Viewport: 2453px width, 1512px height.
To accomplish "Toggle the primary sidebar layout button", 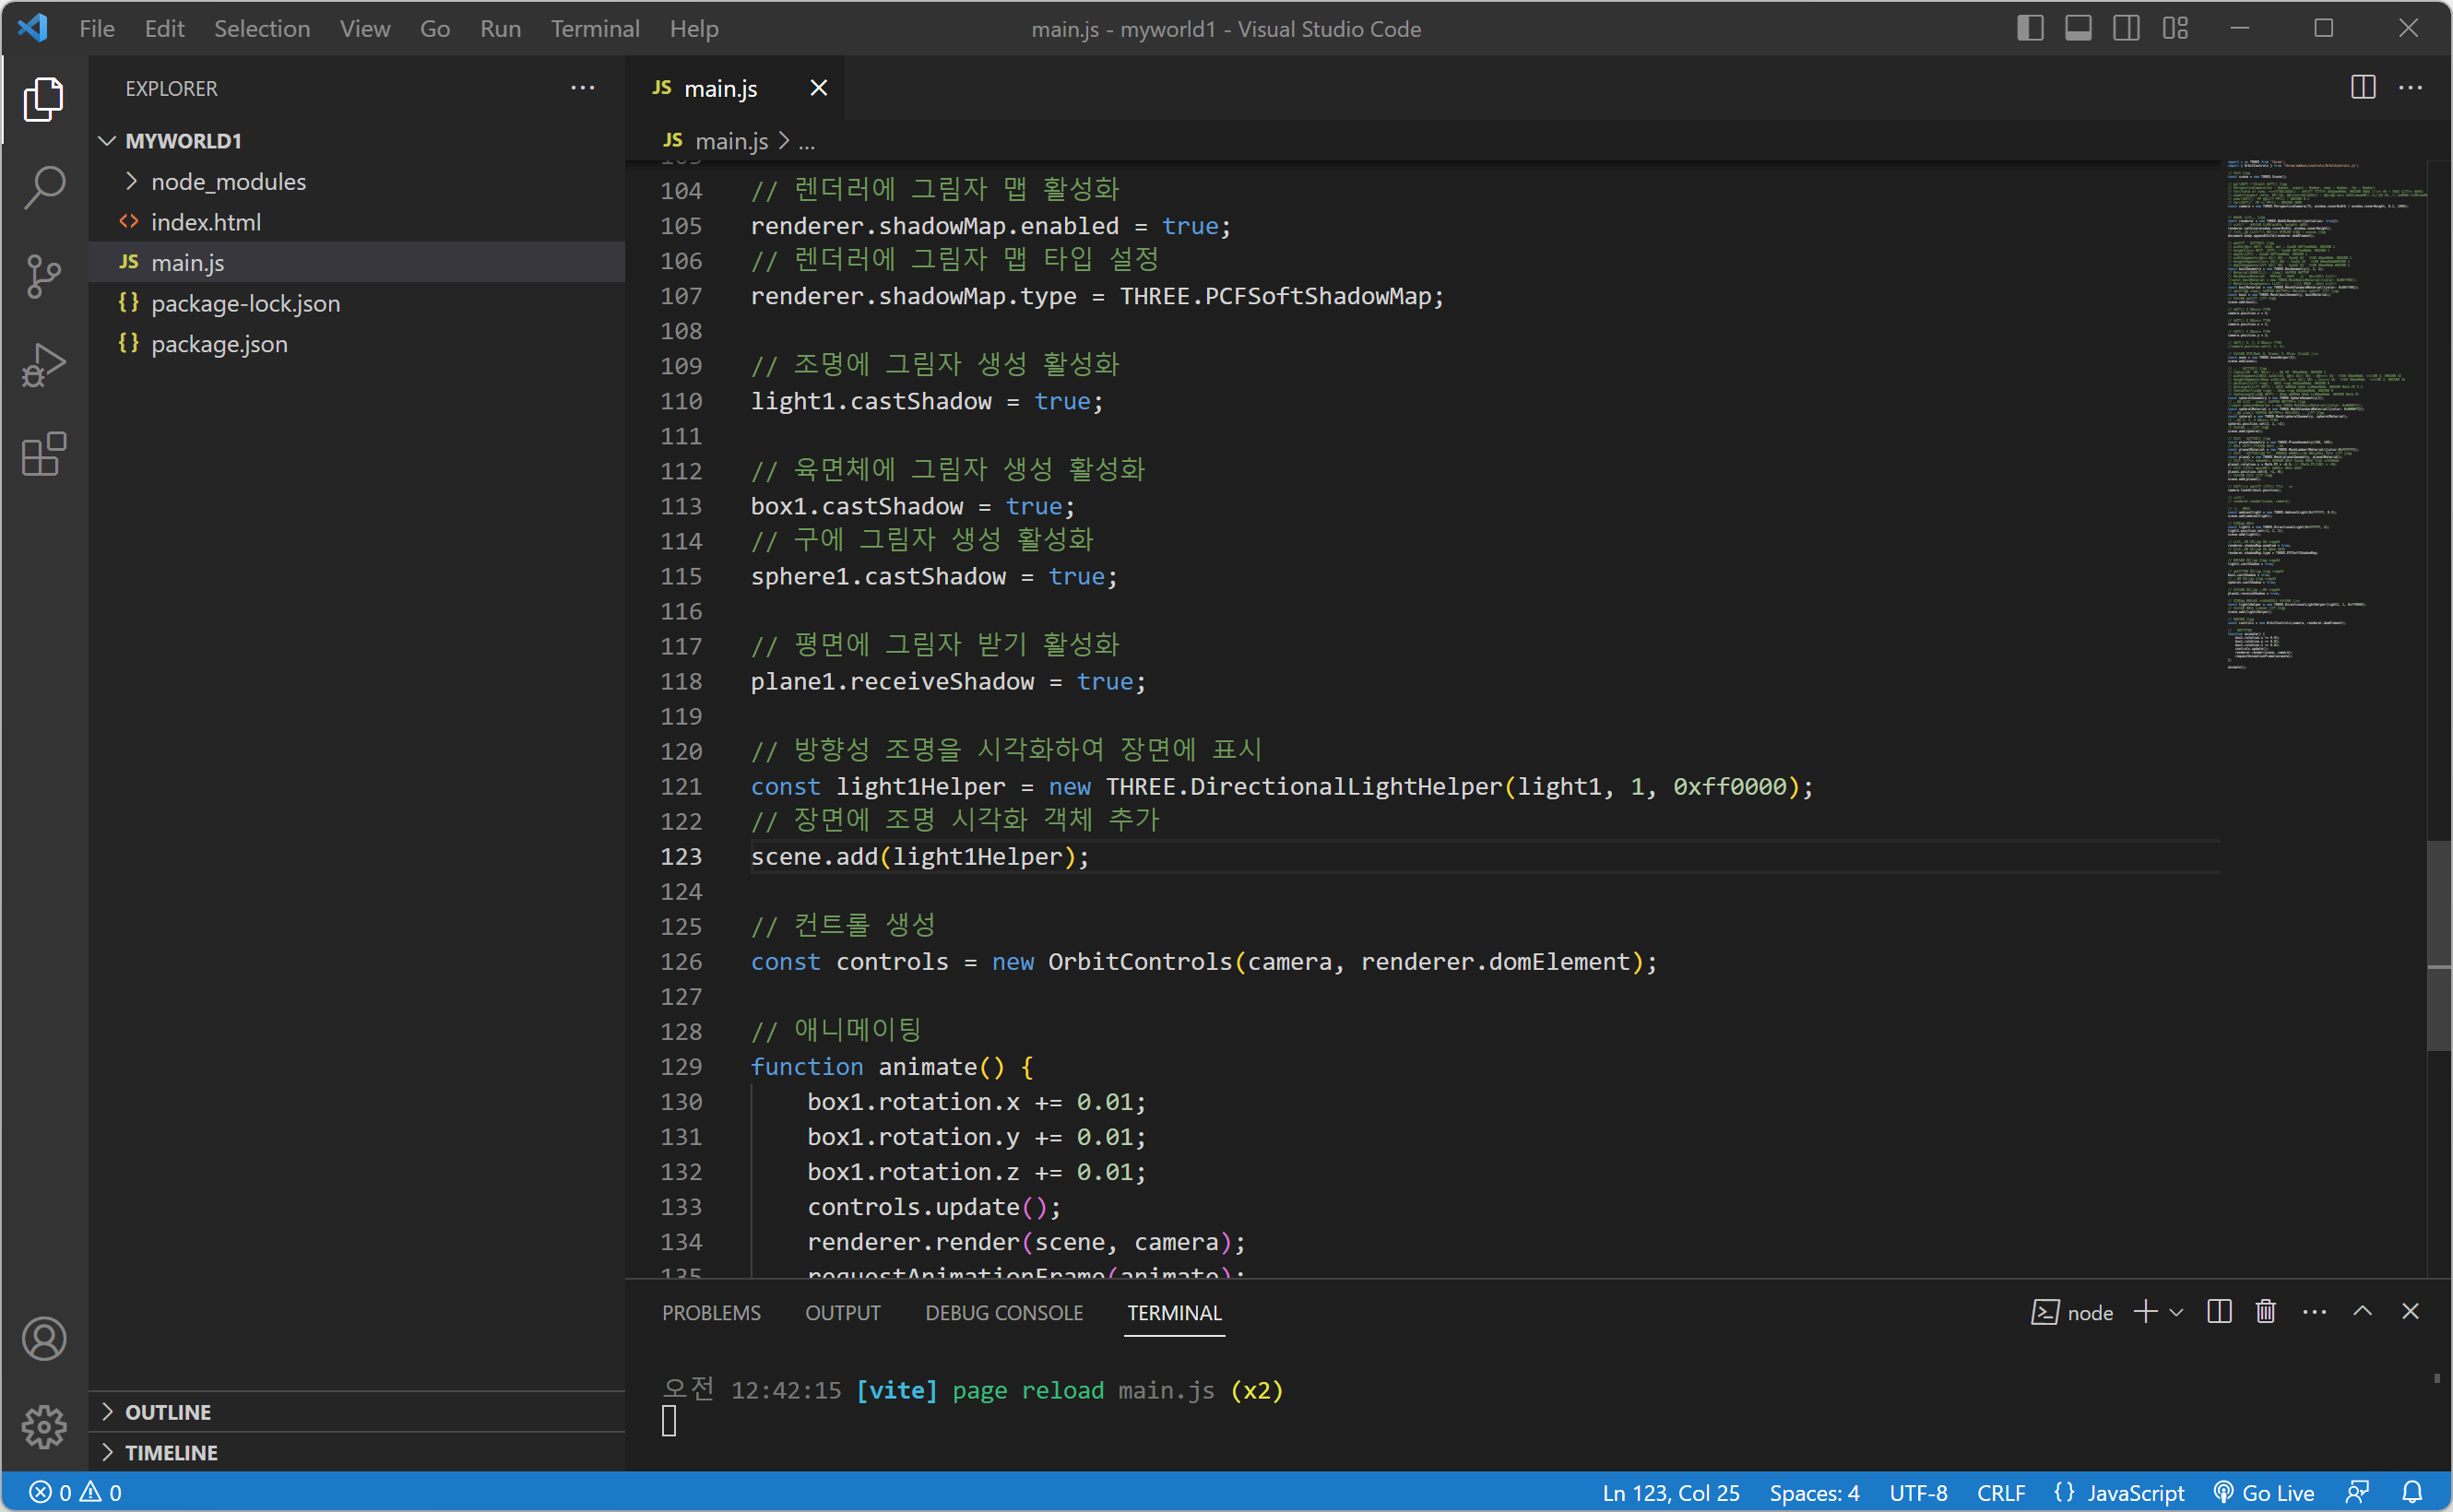I will [2029, 28].
